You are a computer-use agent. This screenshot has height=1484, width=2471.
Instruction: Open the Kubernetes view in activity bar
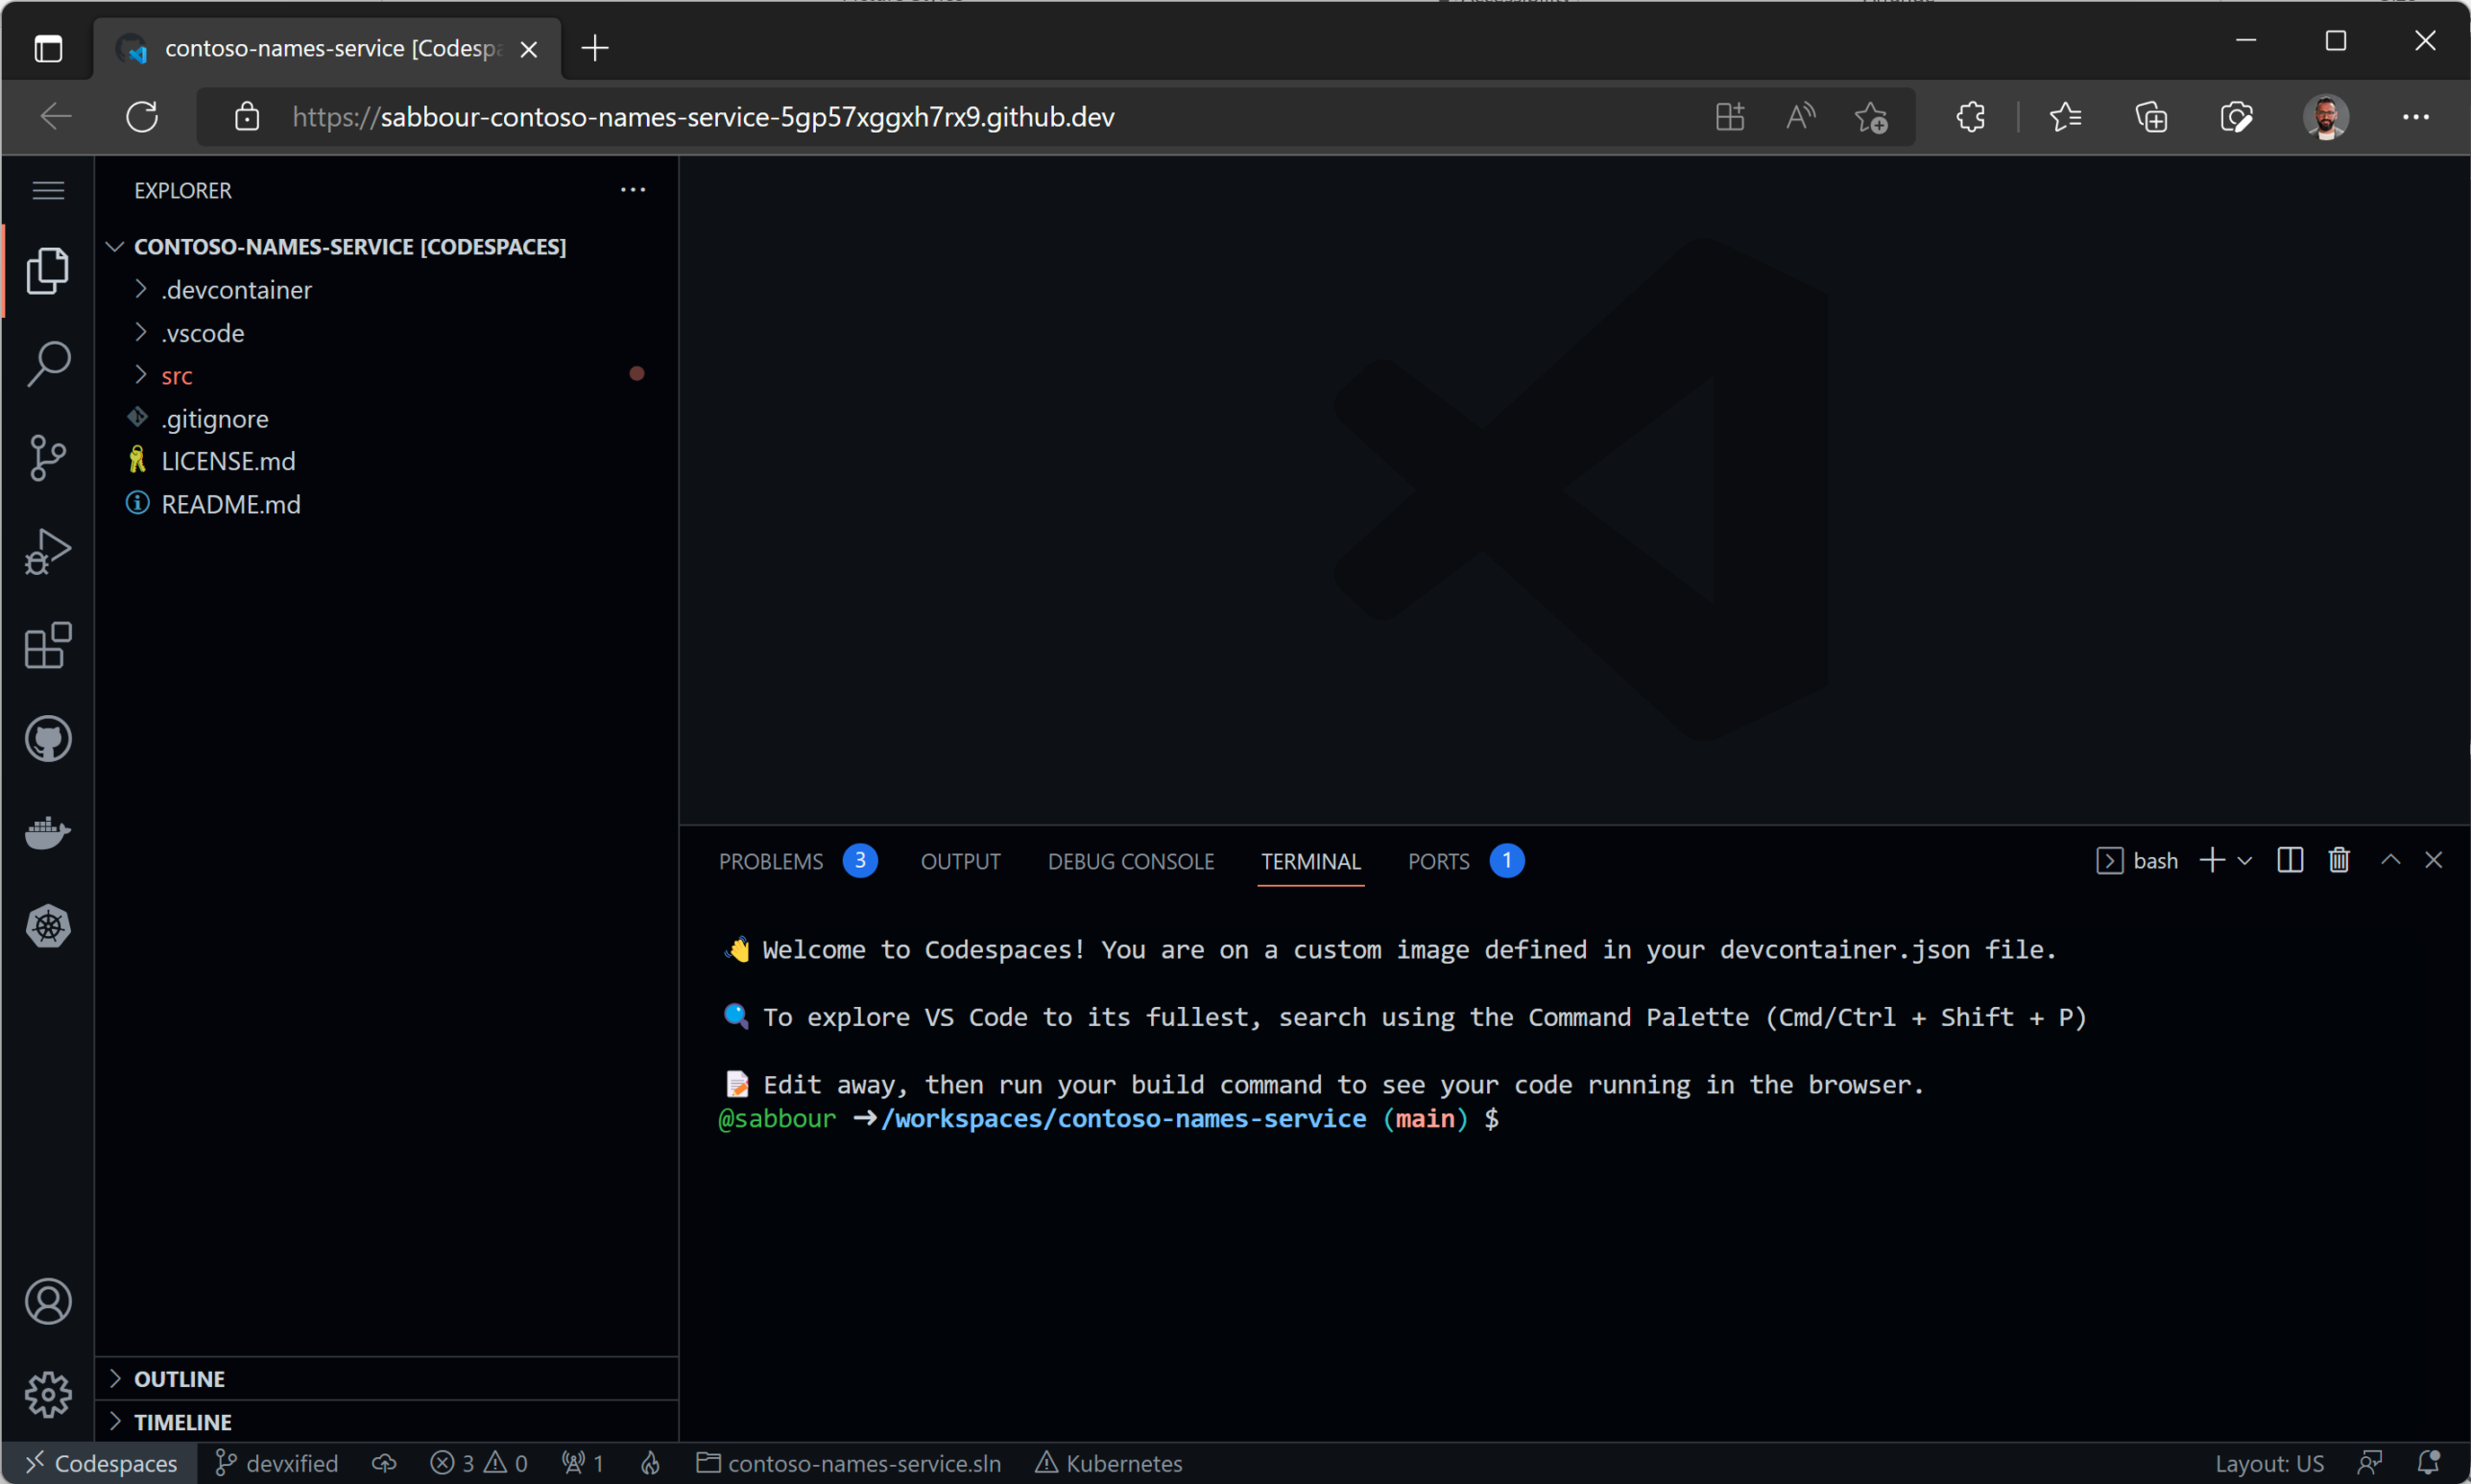point(48,926)
